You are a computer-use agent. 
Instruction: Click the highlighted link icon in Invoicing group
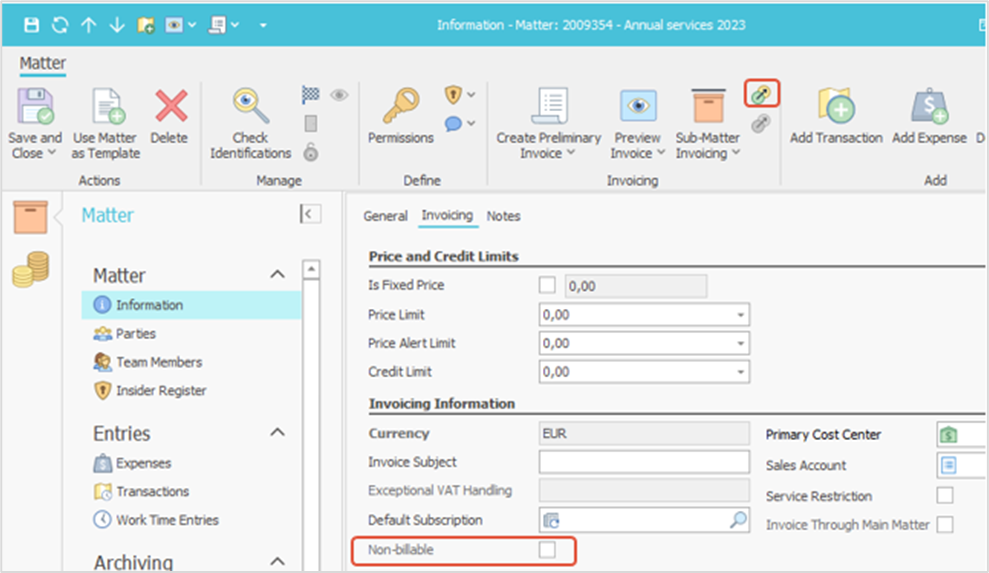762,95
